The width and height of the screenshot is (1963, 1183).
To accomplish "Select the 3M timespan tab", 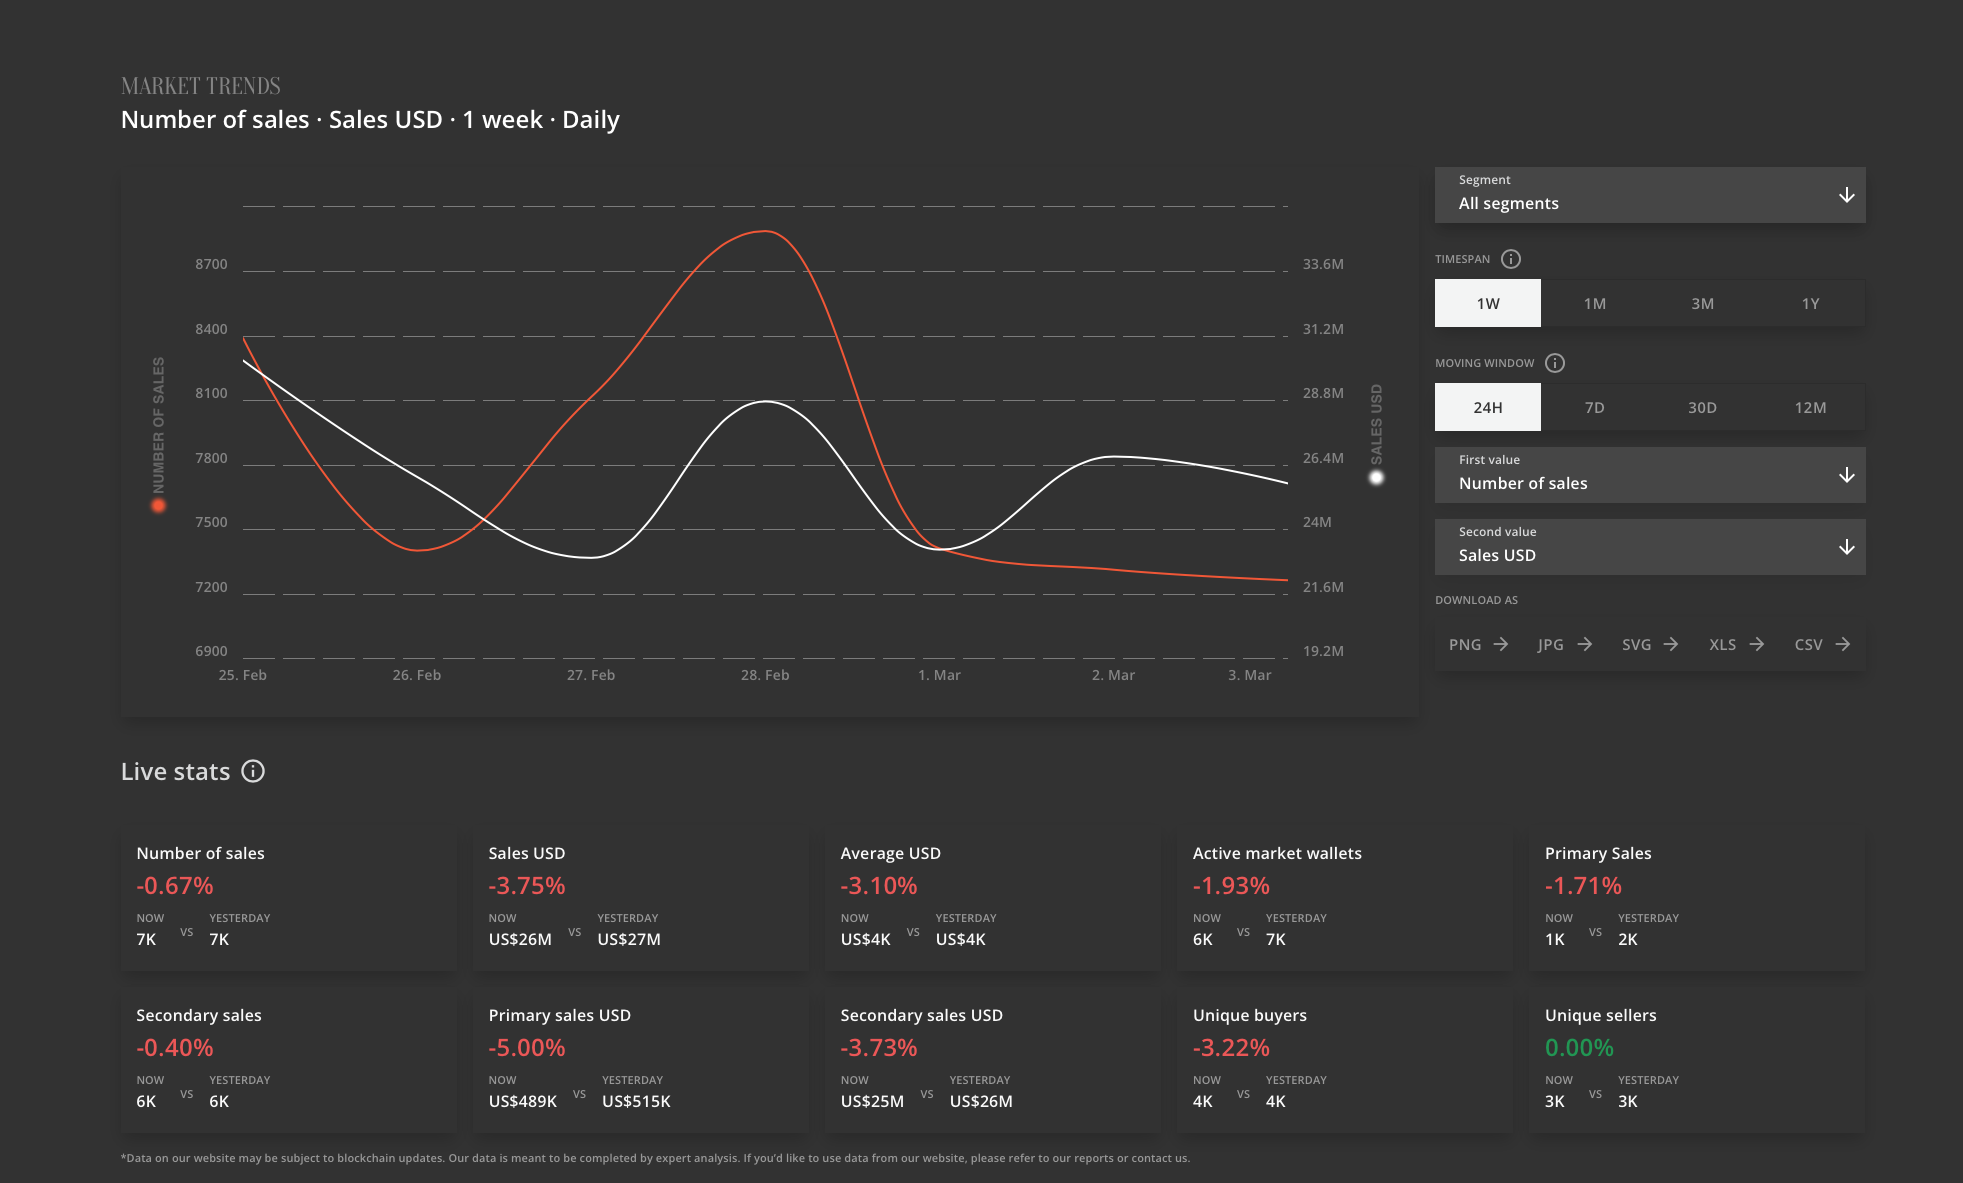I will [x=1702, y=303].
